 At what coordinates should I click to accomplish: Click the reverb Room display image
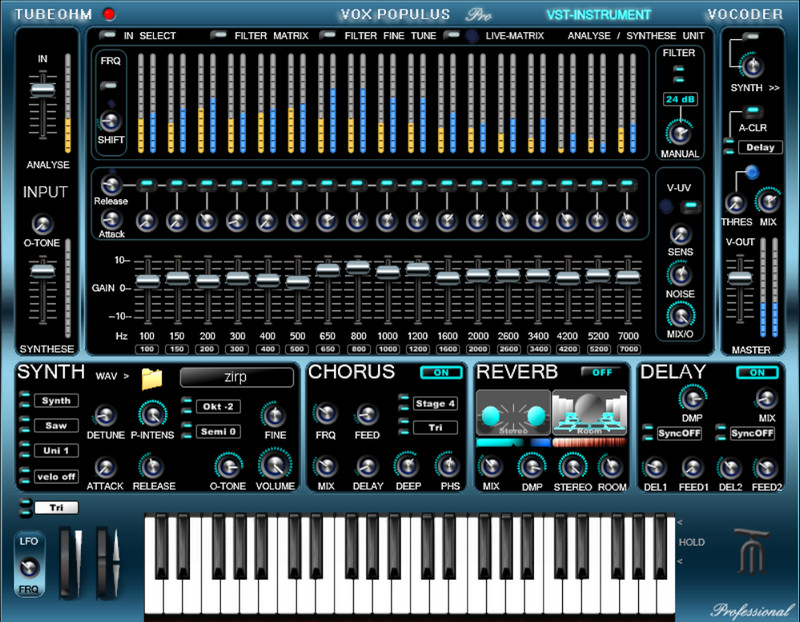589,413
